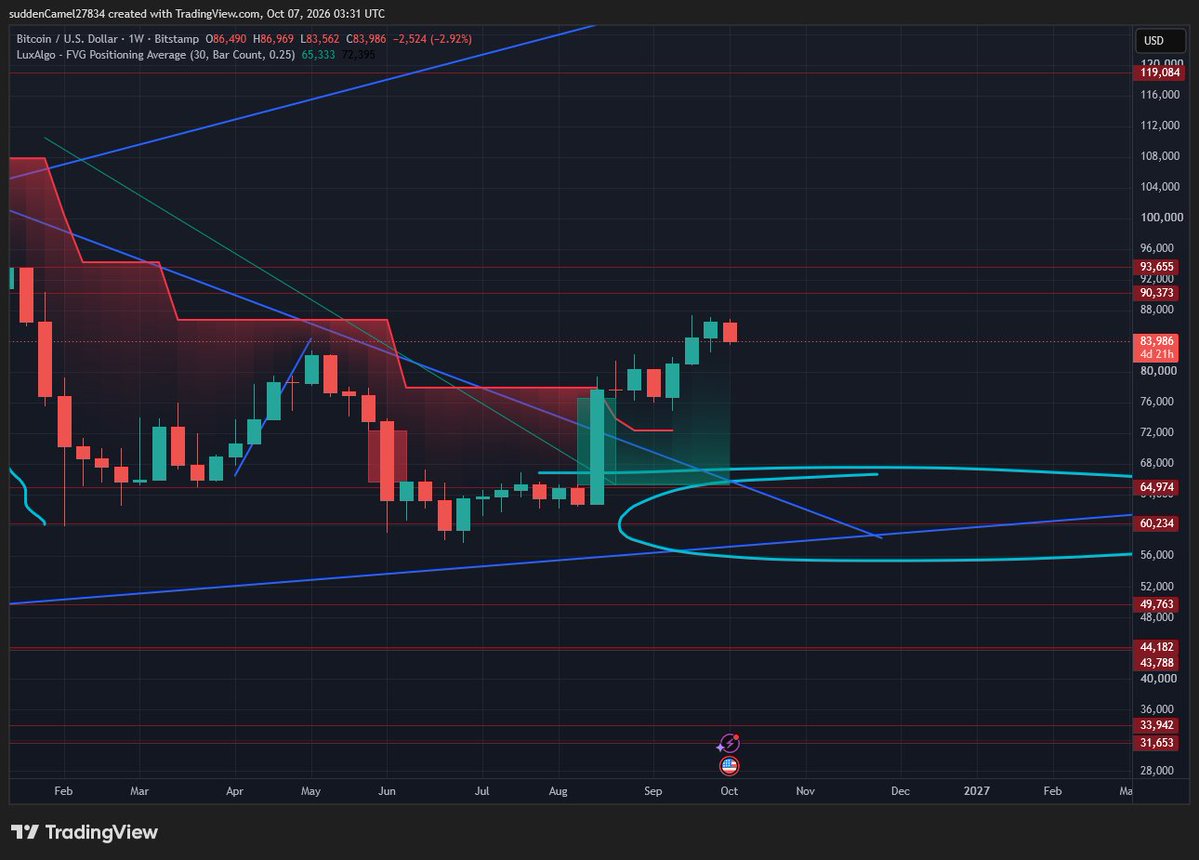Click the close value C83,986

pos(366,39)
